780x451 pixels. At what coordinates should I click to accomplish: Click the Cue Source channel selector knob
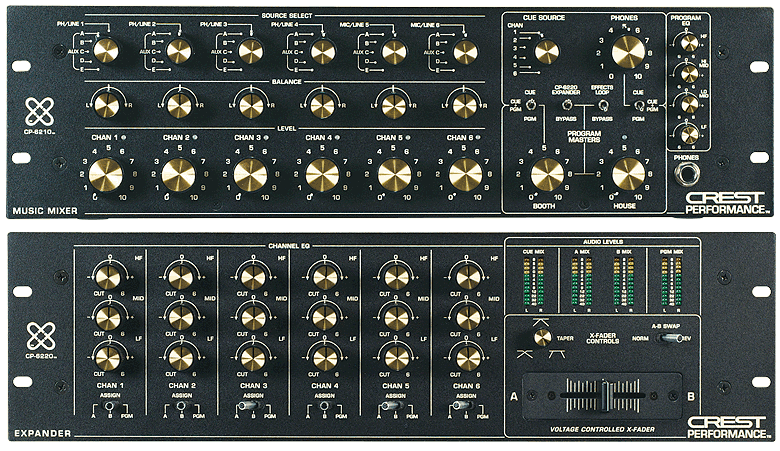547,51
